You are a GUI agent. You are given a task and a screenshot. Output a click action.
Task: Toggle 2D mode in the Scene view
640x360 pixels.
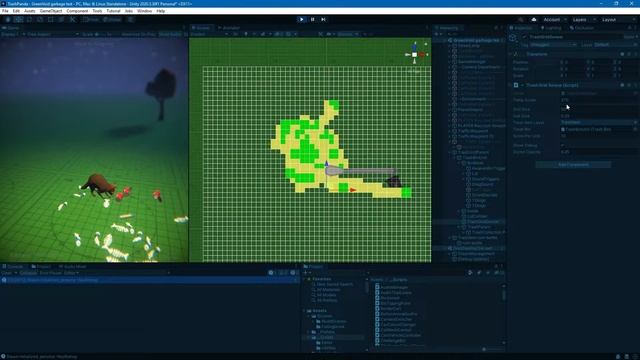(x=236, y=34)
